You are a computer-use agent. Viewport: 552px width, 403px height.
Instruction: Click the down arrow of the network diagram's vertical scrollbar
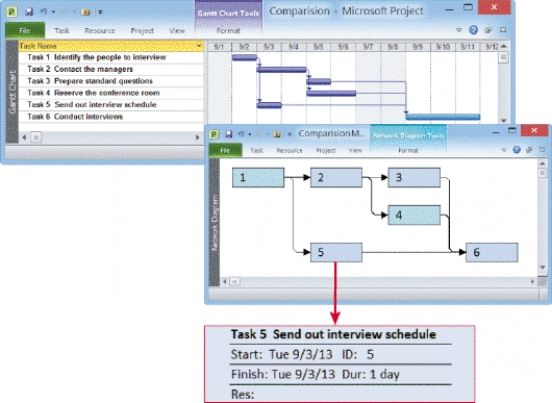(x=542, y=267)
